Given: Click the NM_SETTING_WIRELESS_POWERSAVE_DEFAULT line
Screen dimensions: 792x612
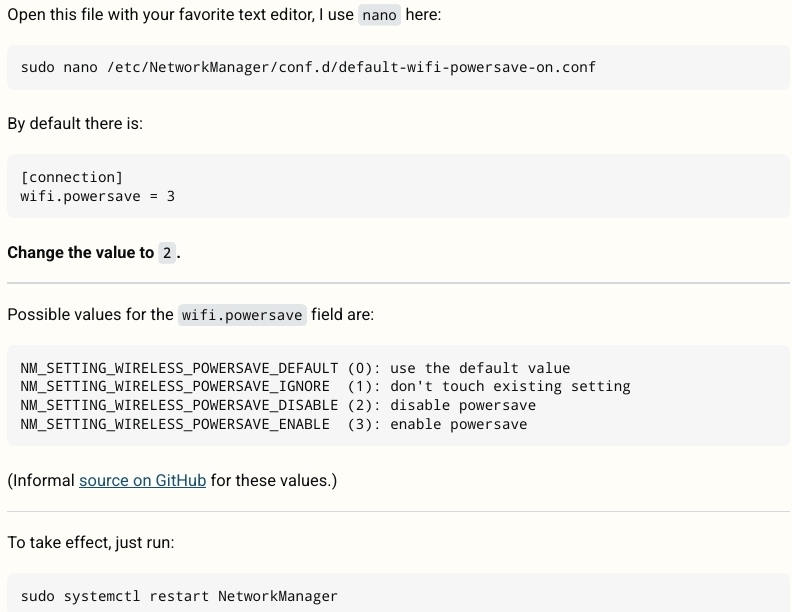Looking at the screenshot, I should (x=295, y=368).
